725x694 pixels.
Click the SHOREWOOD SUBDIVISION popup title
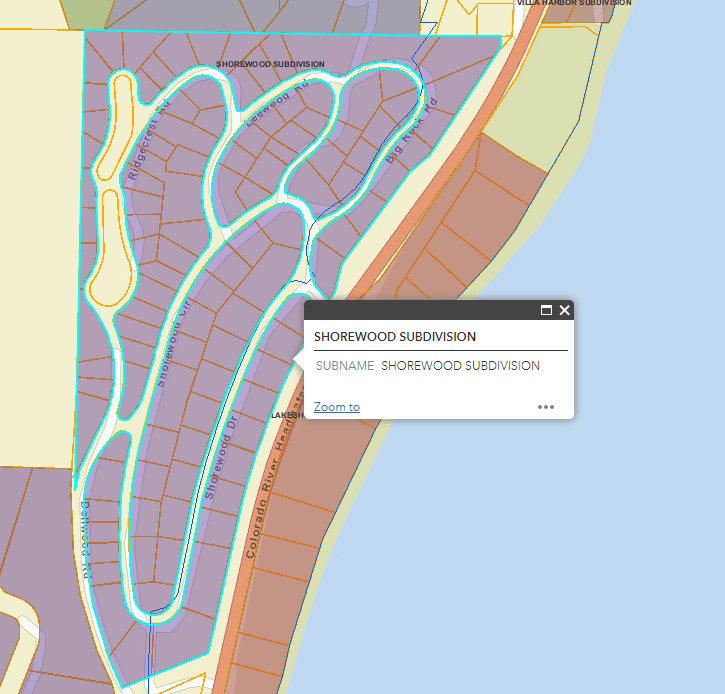(x=395, y=337)
